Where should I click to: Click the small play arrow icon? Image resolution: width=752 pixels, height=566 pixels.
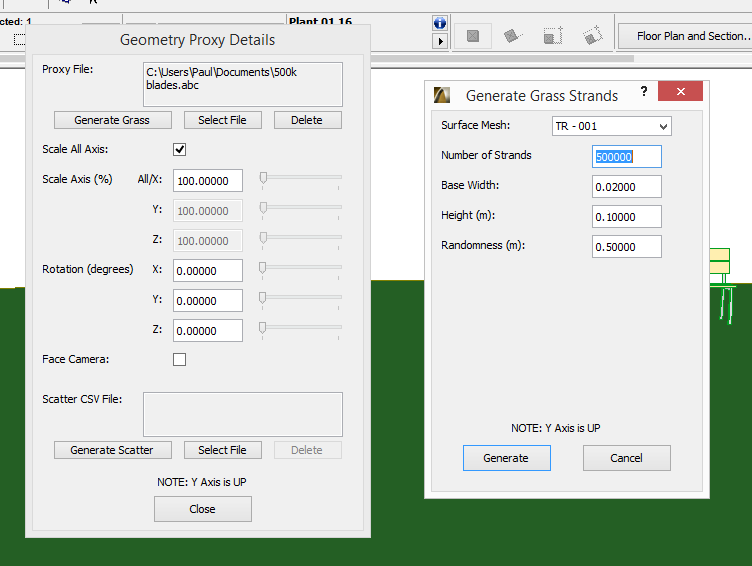[x=440, y=41]
